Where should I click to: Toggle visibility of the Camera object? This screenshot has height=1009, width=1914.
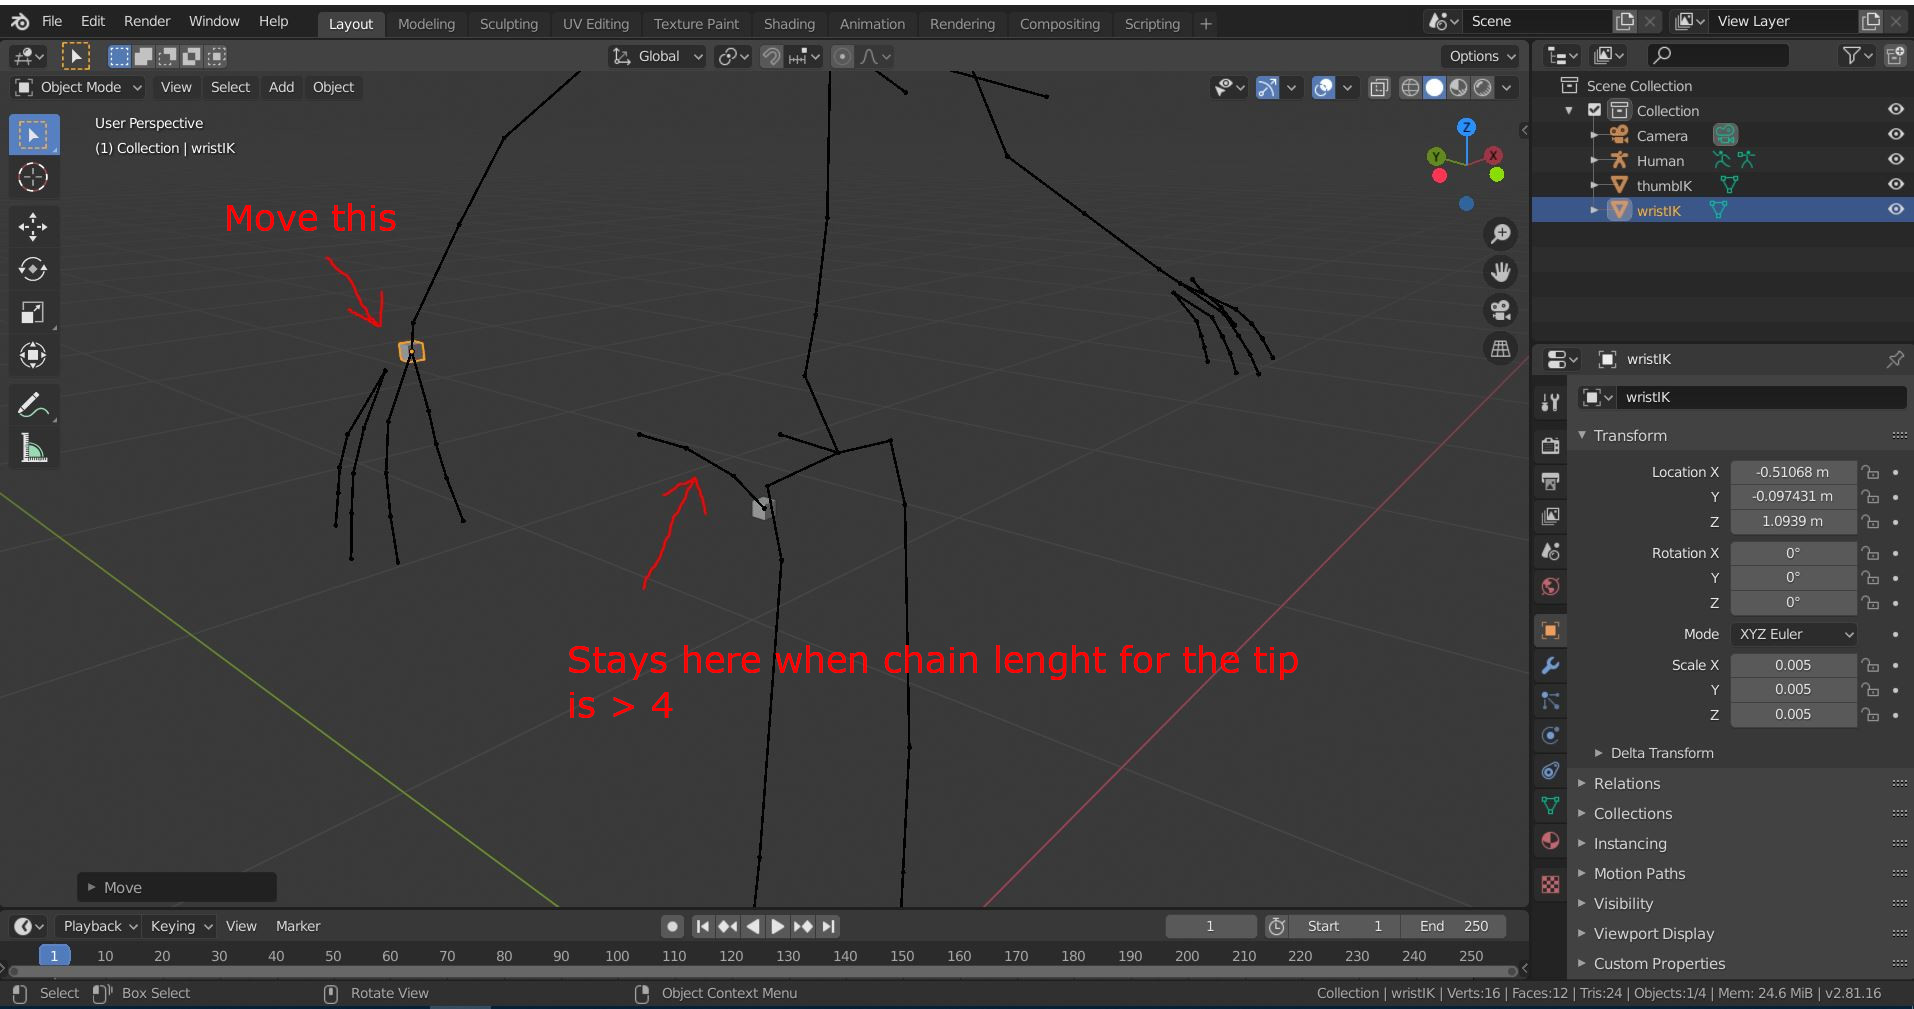click(x=1896, y=134)
